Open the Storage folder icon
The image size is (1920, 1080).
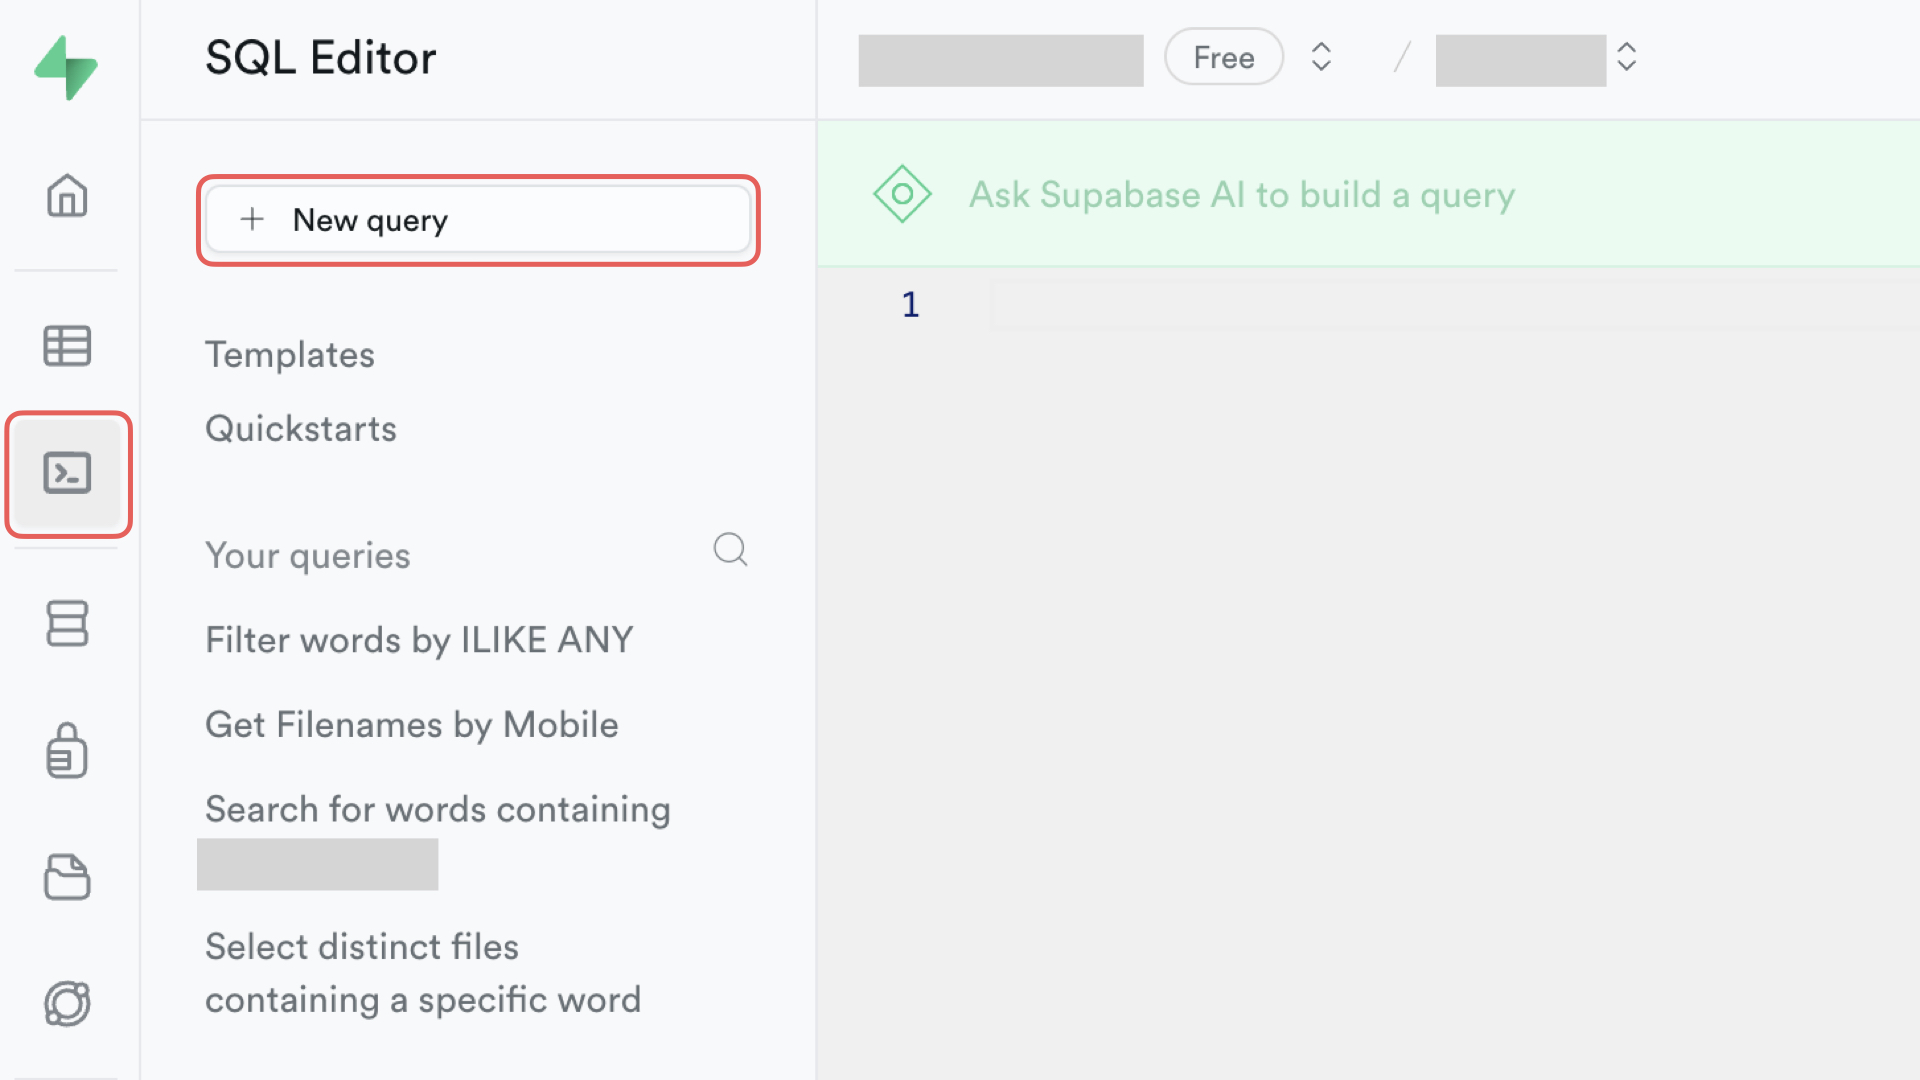67,877
